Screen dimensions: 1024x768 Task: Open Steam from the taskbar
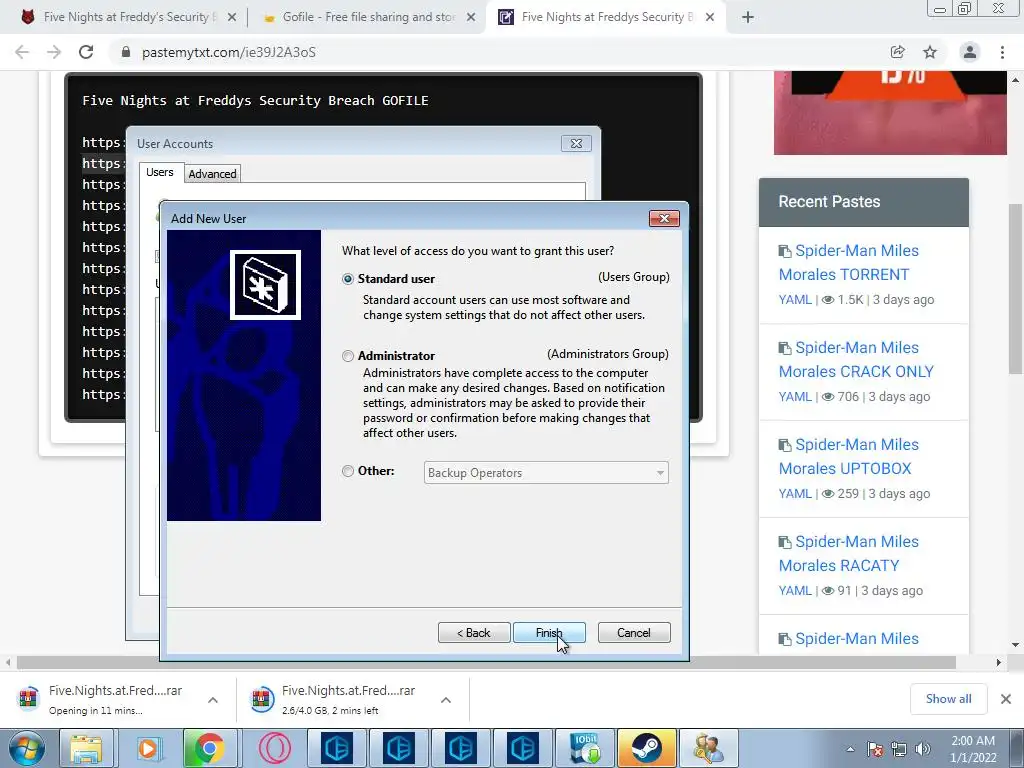point(647,748)
